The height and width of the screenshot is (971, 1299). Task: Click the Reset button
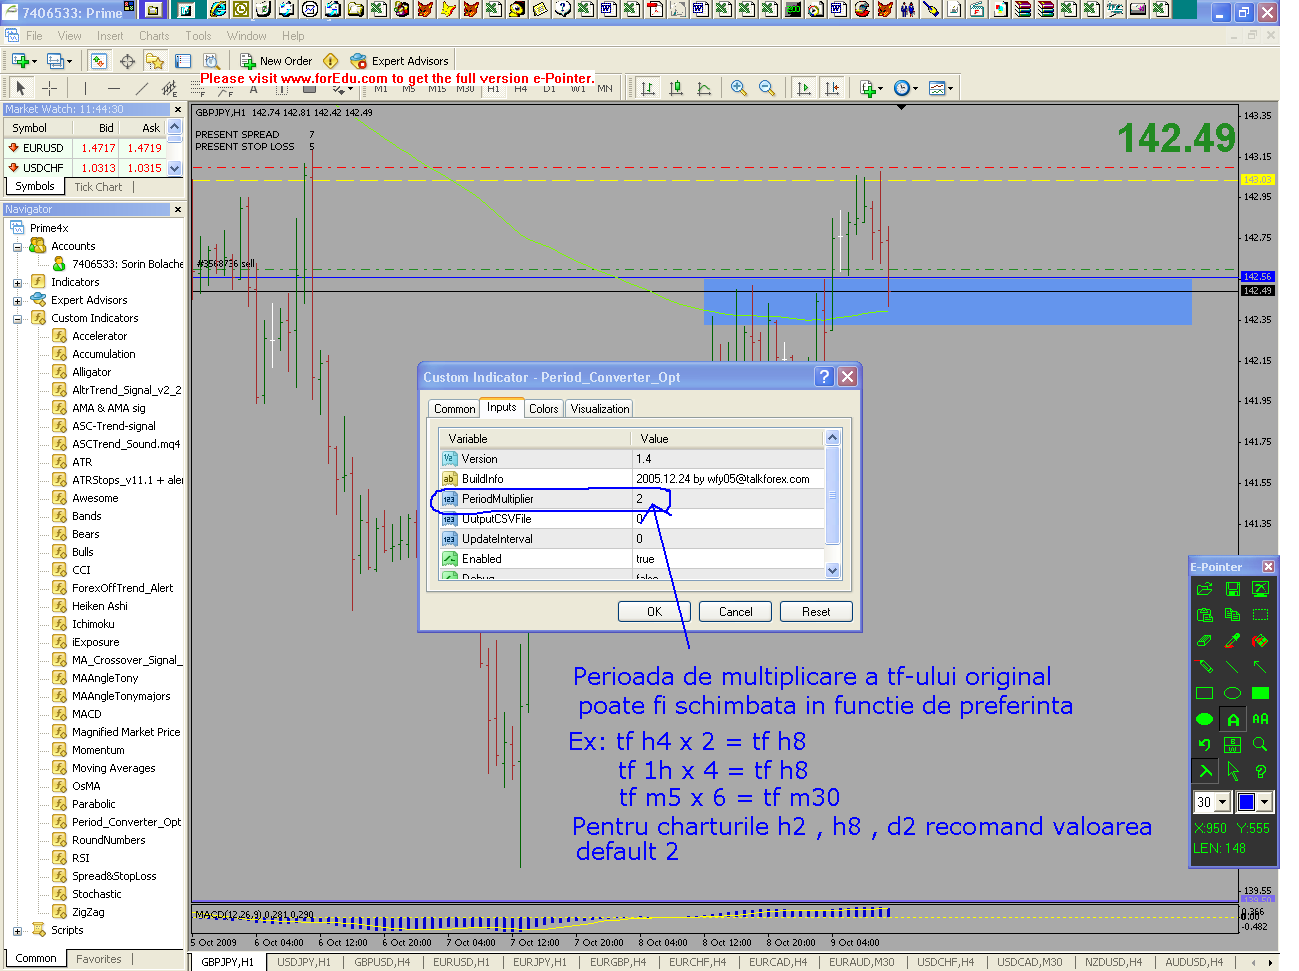point(815,612)
